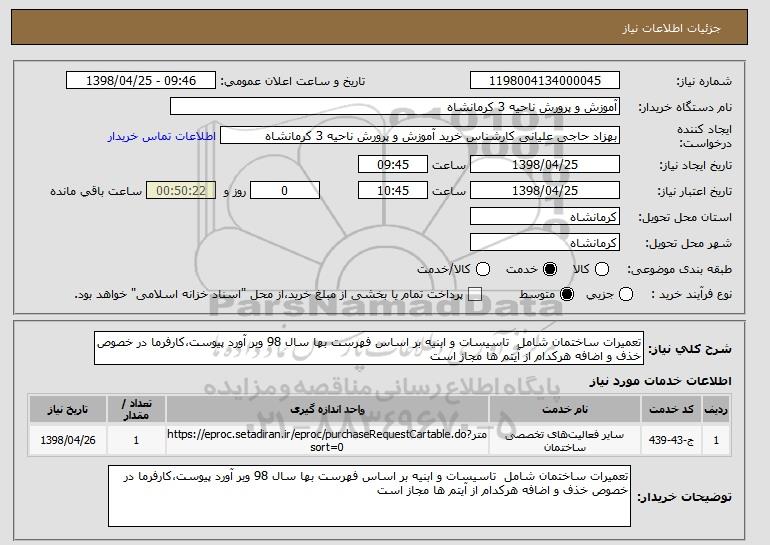The width and height of the screenshot is (770, 545).
Task: Open the اطلاعات تماس خریدار link
Action: (x=162, y=136)
